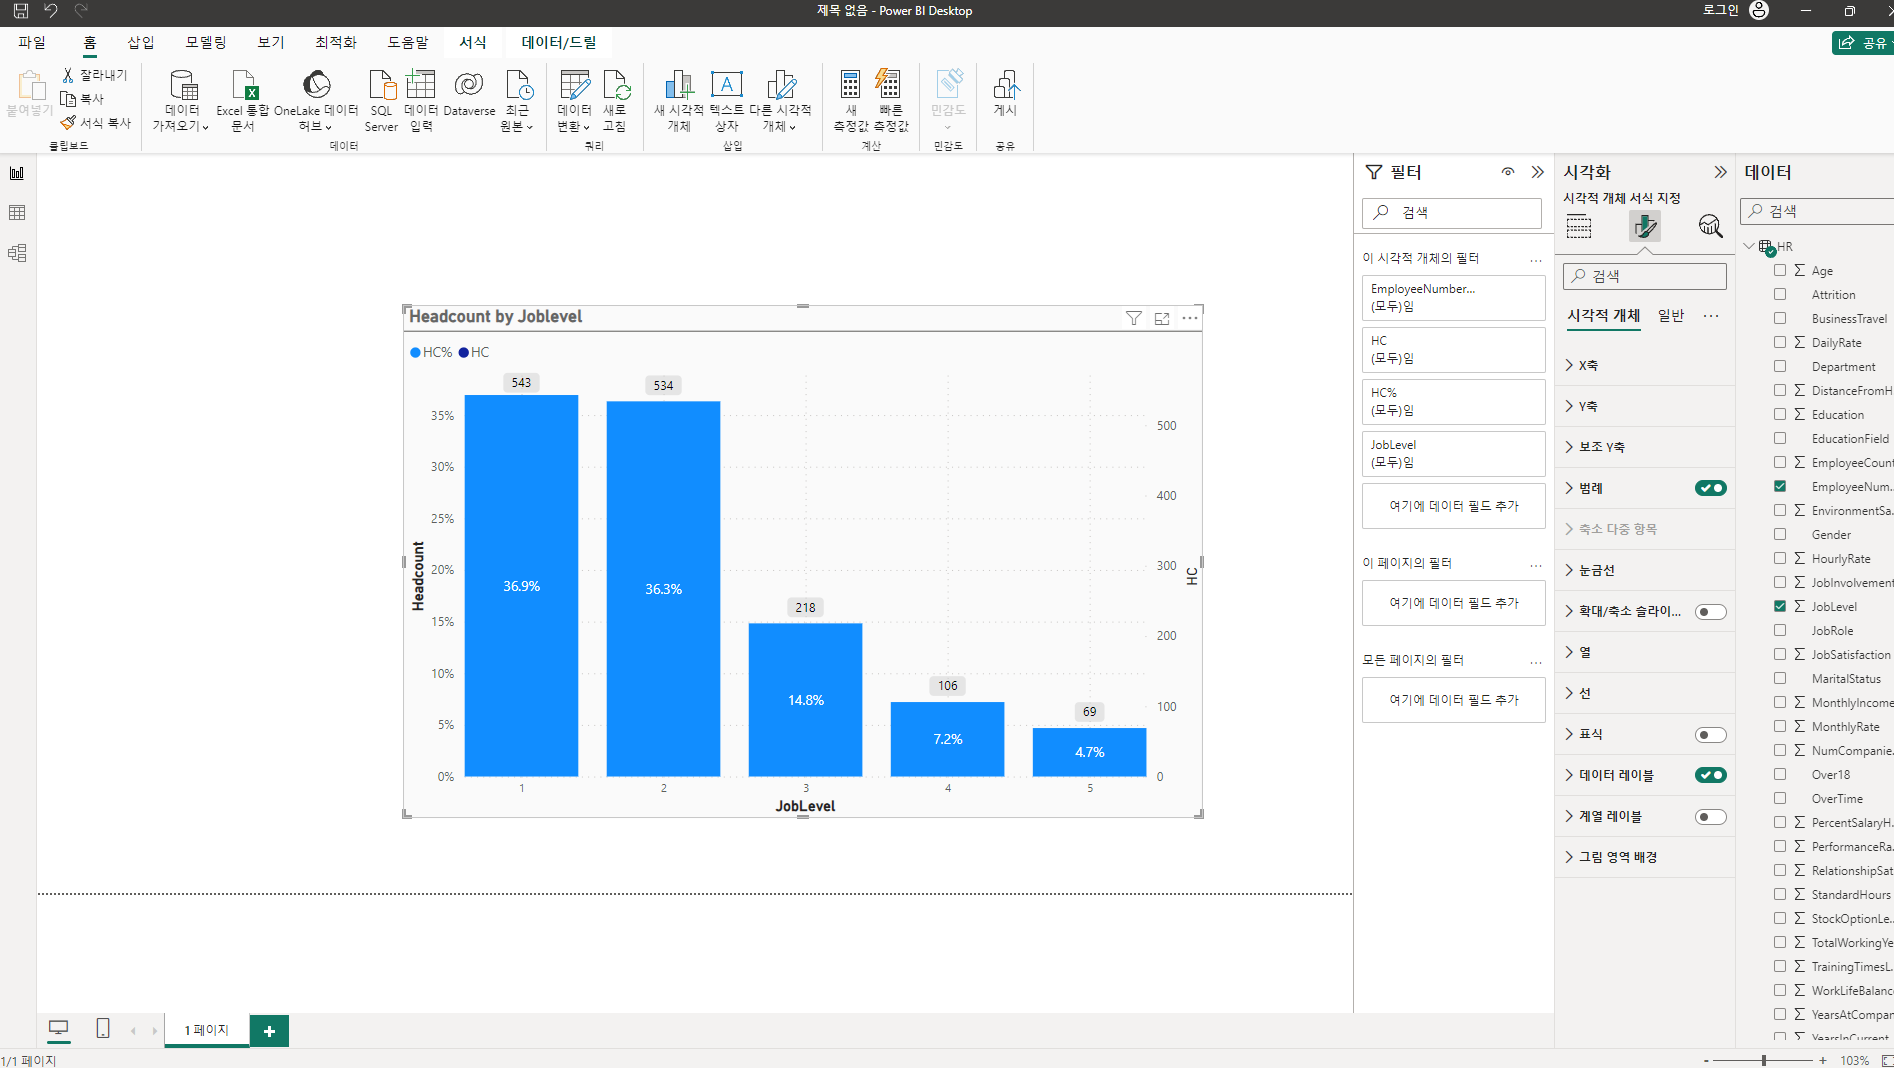Disable the data labels toggle

coord(1710,775)
